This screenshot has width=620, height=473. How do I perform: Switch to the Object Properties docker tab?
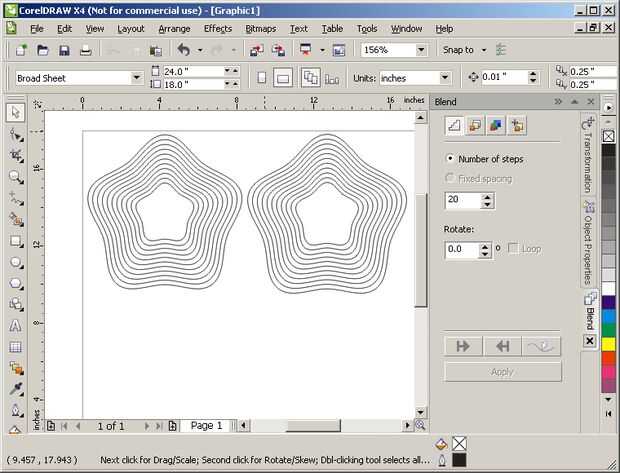[x=588, y=243]
